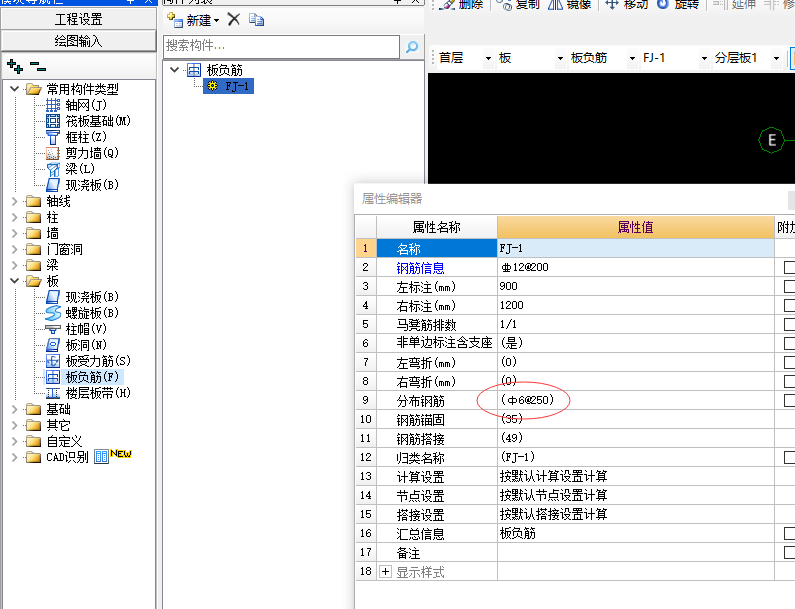Toggle checkbox for 归类名称 row
Viewport: 795px width, 609px height.
pyautogui.click(x=789, y=457)
